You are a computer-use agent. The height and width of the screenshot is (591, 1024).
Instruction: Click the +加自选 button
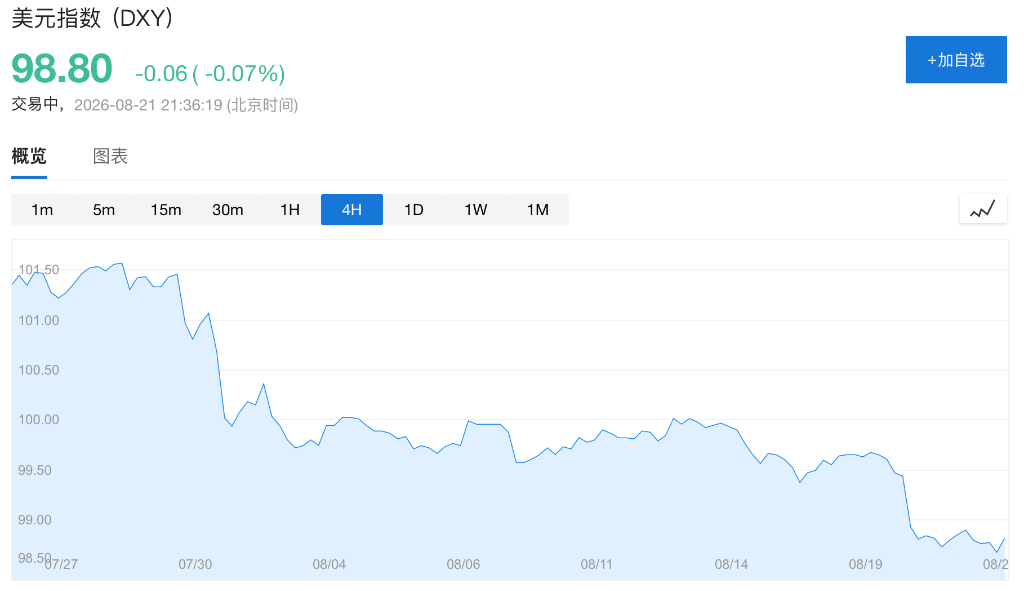956,59
